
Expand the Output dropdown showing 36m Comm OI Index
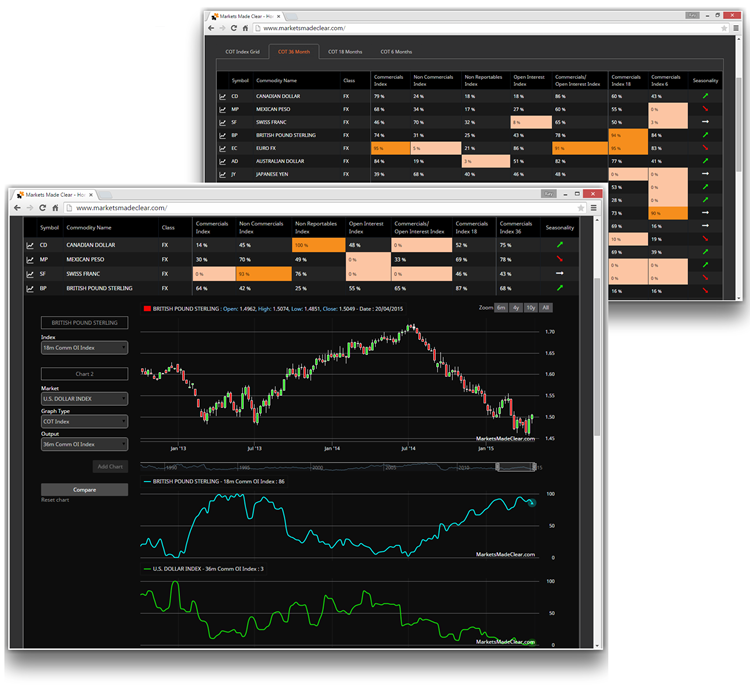coord(84,444)
